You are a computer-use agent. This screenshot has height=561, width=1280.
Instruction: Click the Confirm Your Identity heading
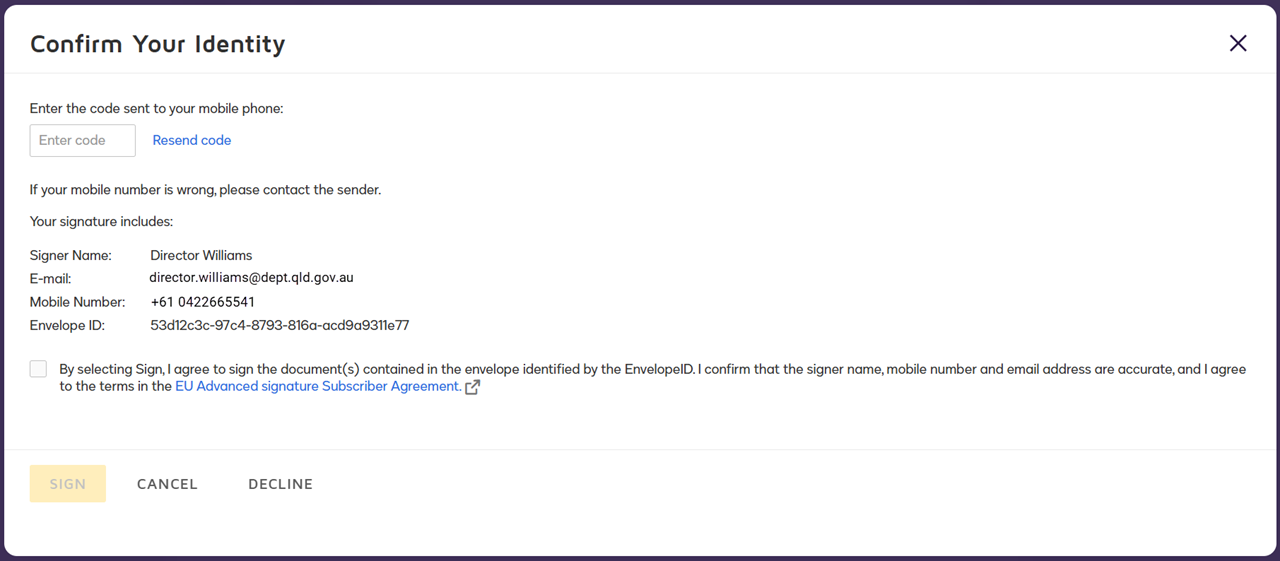[x=157, y=44]
